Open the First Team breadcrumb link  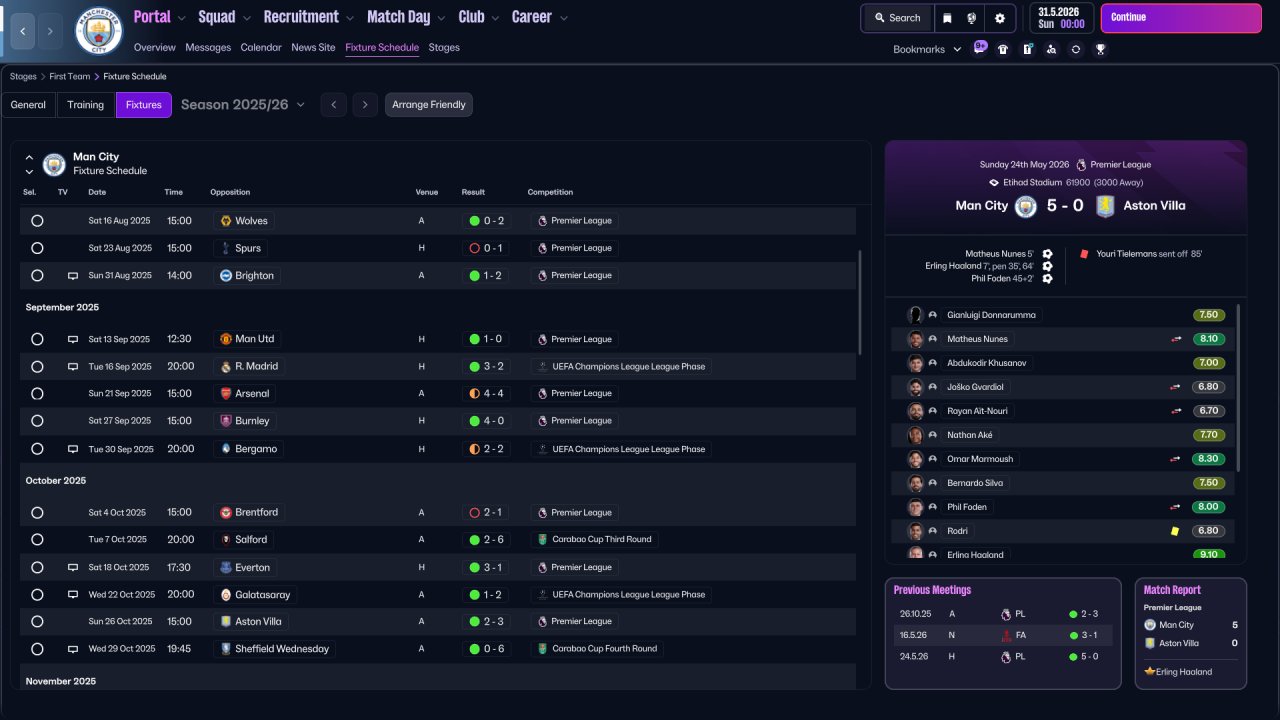point(71,76)
